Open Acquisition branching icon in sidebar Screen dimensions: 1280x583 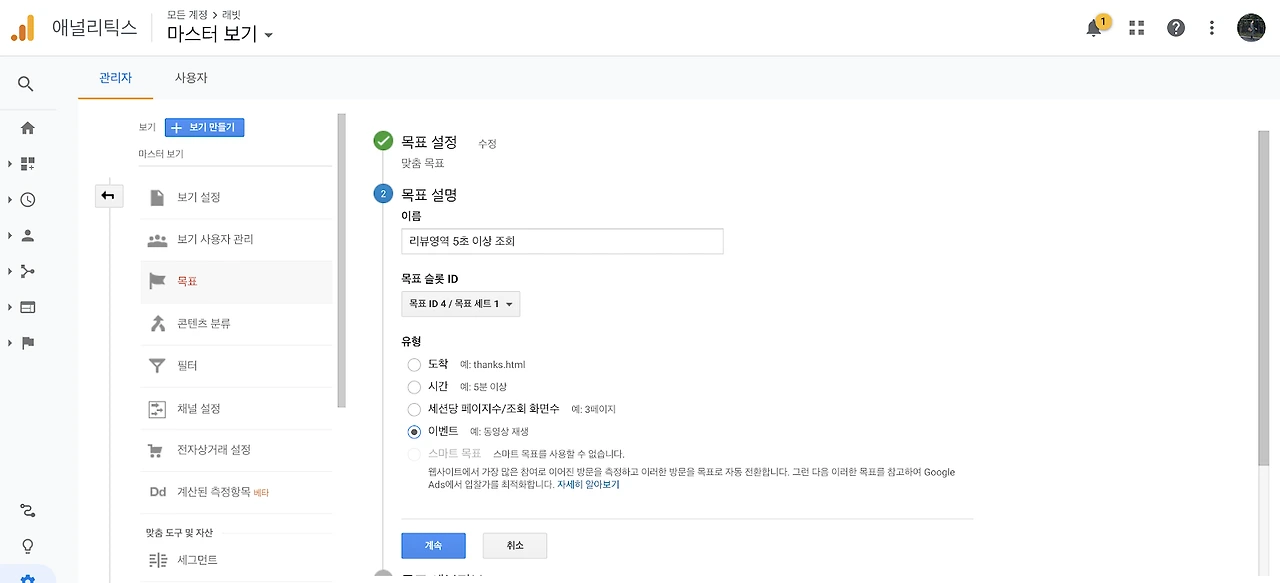[x=28, y=271]
